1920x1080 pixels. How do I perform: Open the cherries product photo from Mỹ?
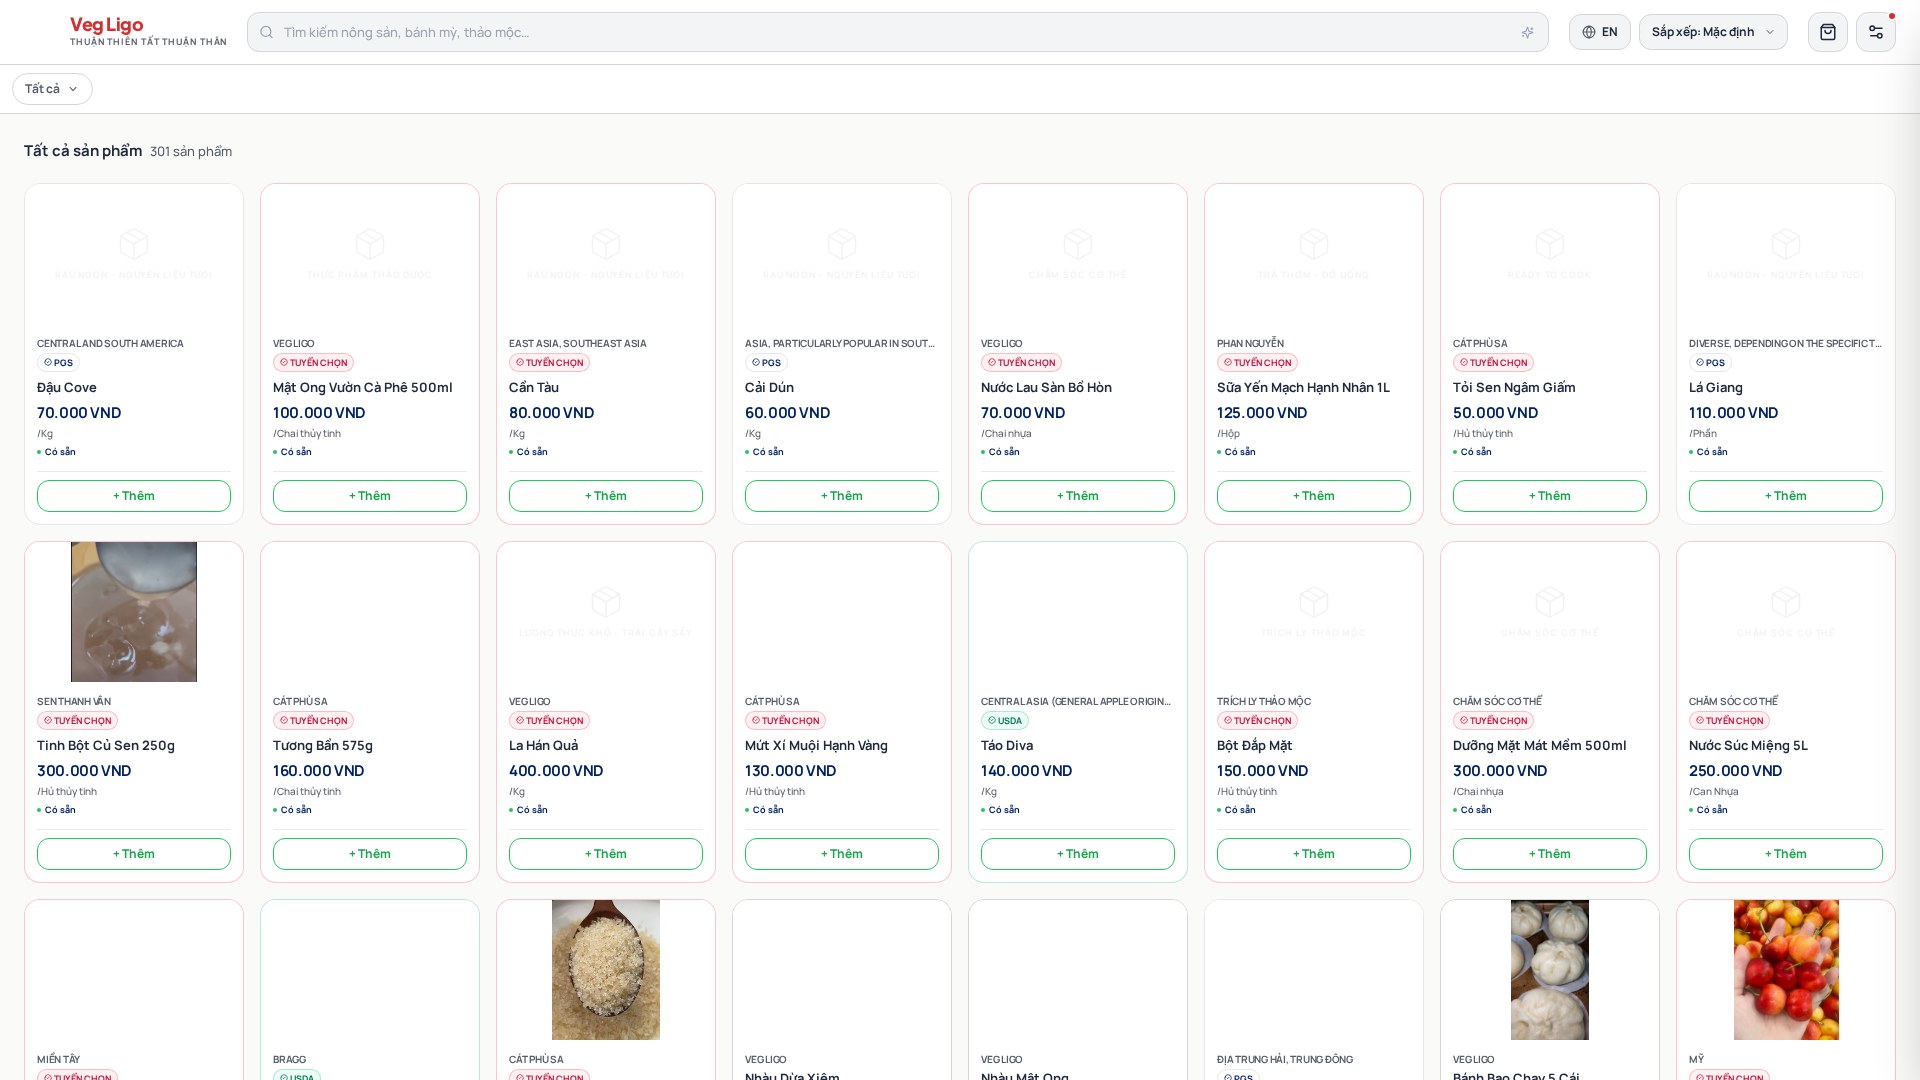[1786, 970]
